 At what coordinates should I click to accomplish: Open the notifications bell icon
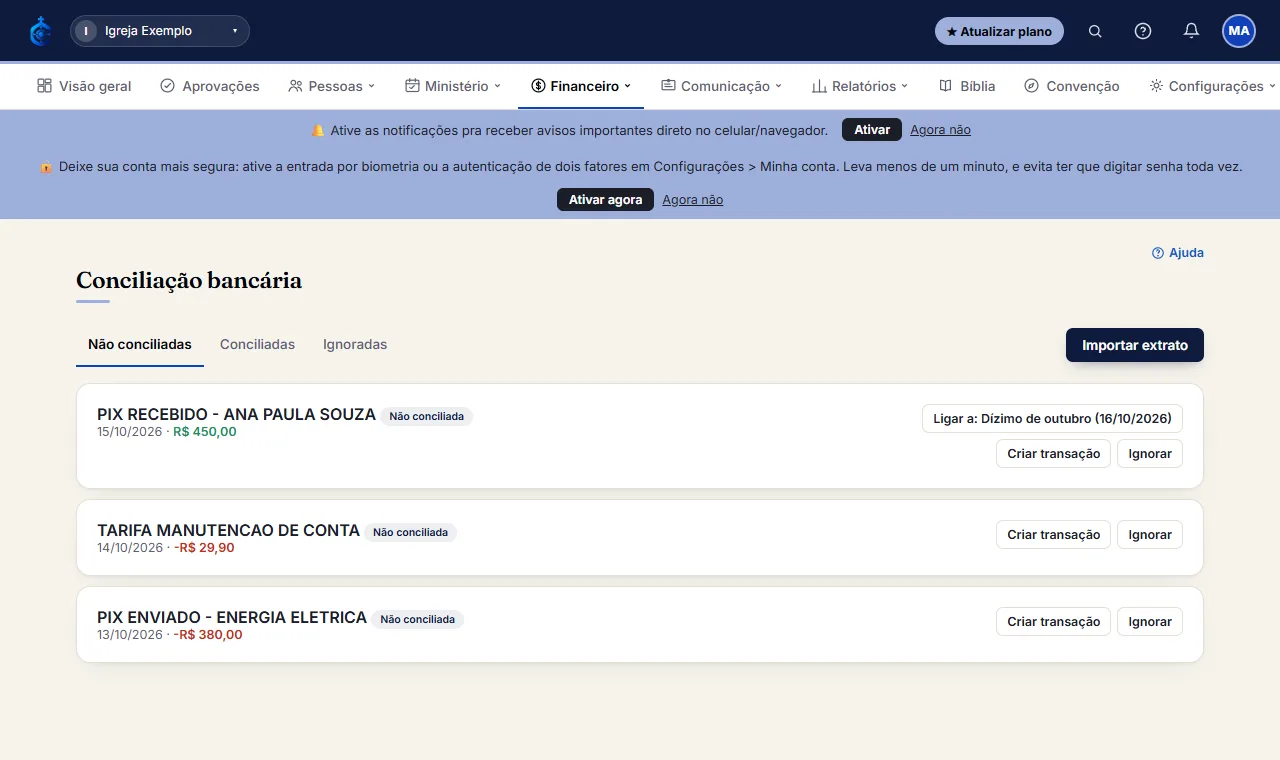tap(1191, 31)
